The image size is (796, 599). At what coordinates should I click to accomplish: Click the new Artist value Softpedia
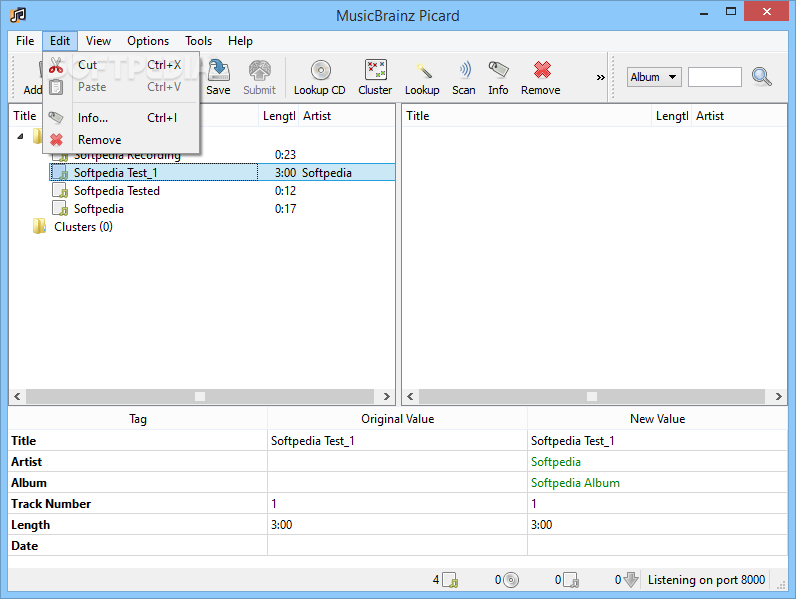pos(556,462)
